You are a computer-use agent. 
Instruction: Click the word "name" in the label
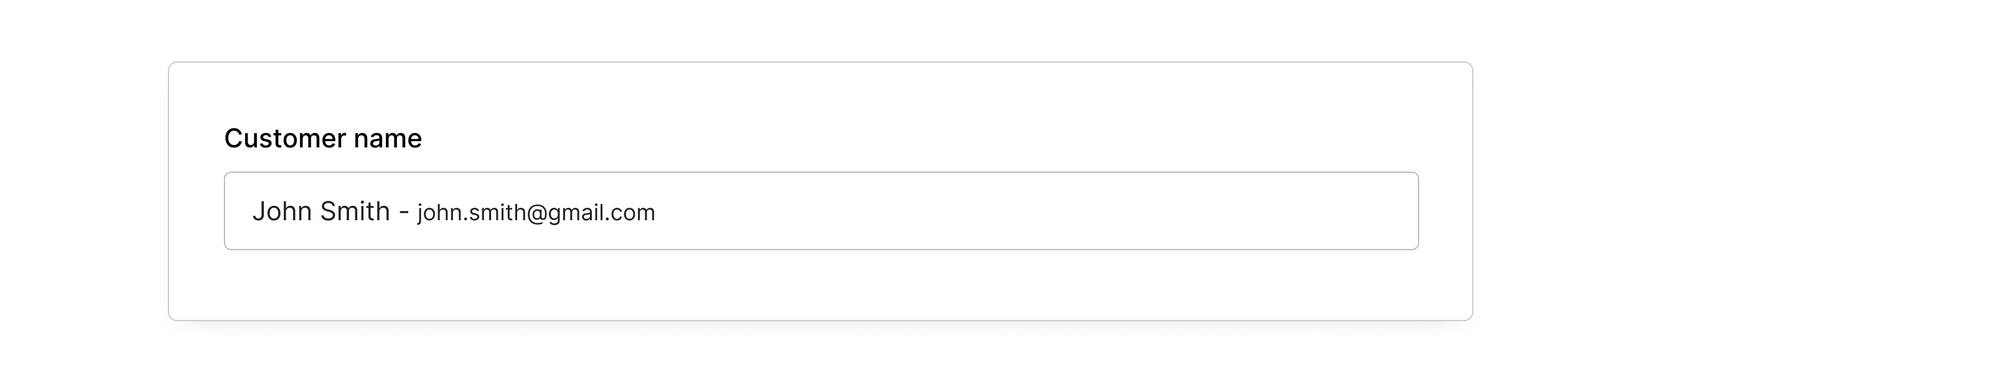pos(388,138)
